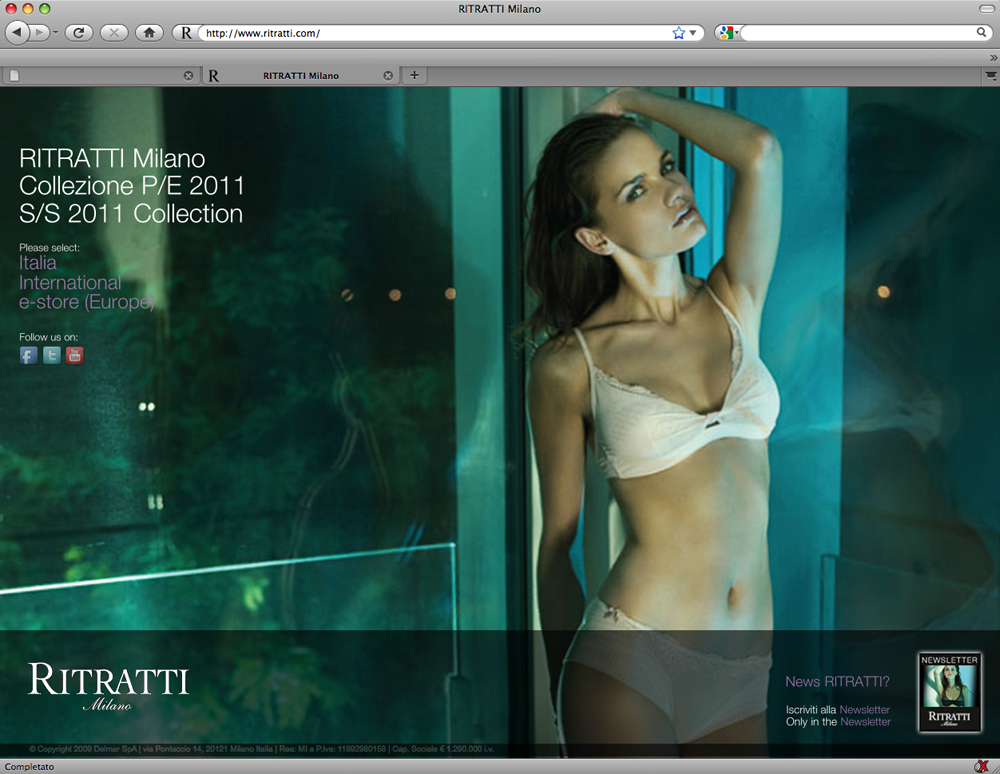
Task: Go forward with the forward arrow
Action: (x=40, y=32)
